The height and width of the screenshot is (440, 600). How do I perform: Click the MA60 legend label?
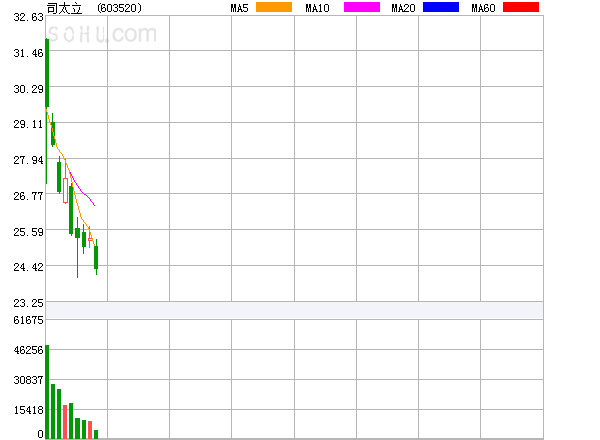483,8
